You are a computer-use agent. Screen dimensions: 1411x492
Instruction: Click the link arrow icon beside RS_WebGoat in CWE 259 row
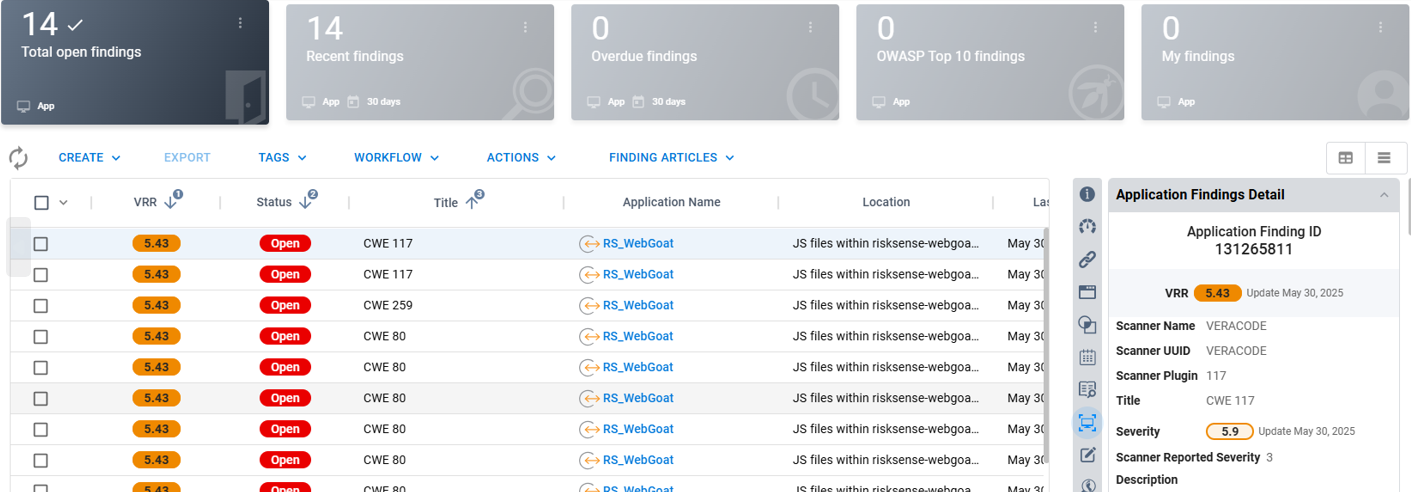click(589, 305)
